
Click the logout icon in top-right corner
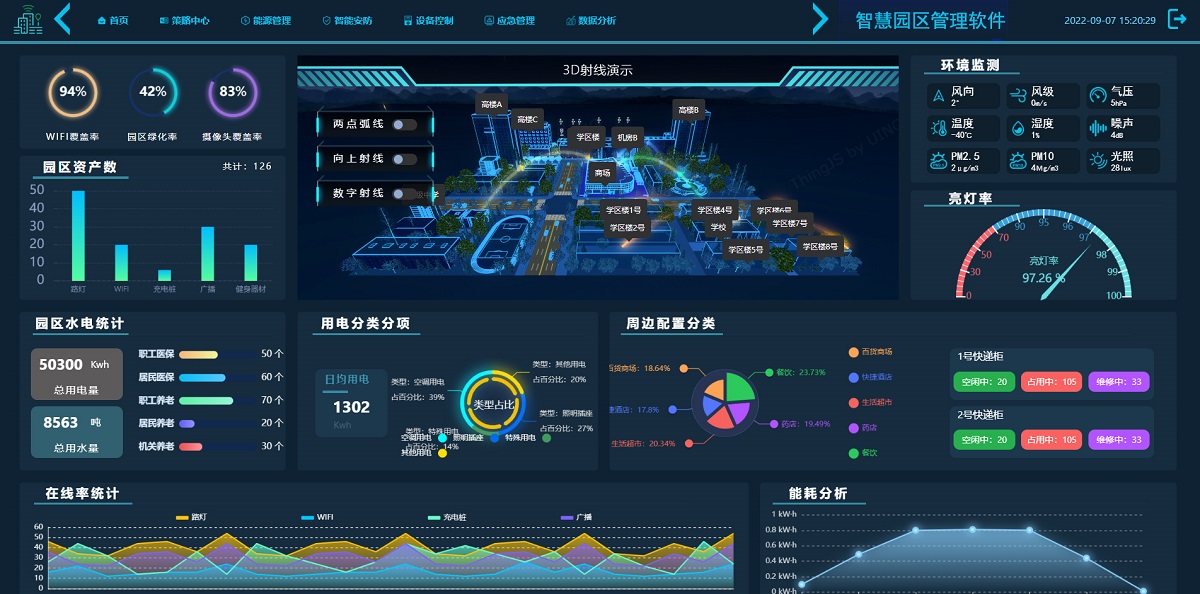[1176, 19]
